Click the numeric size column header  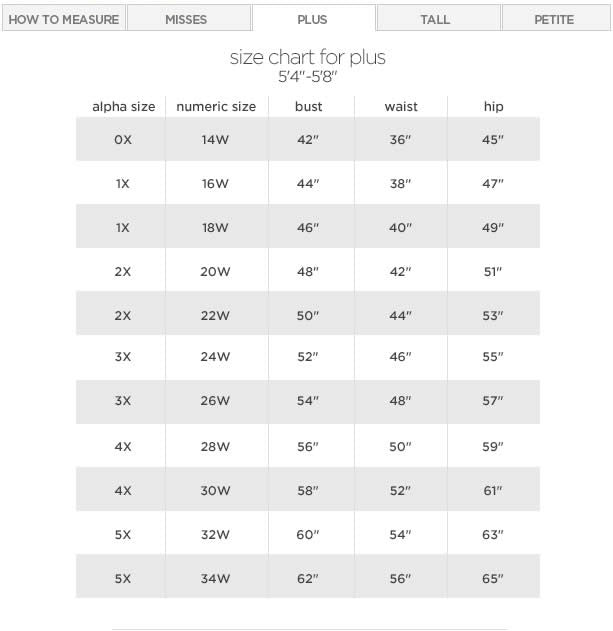(216, 106)
